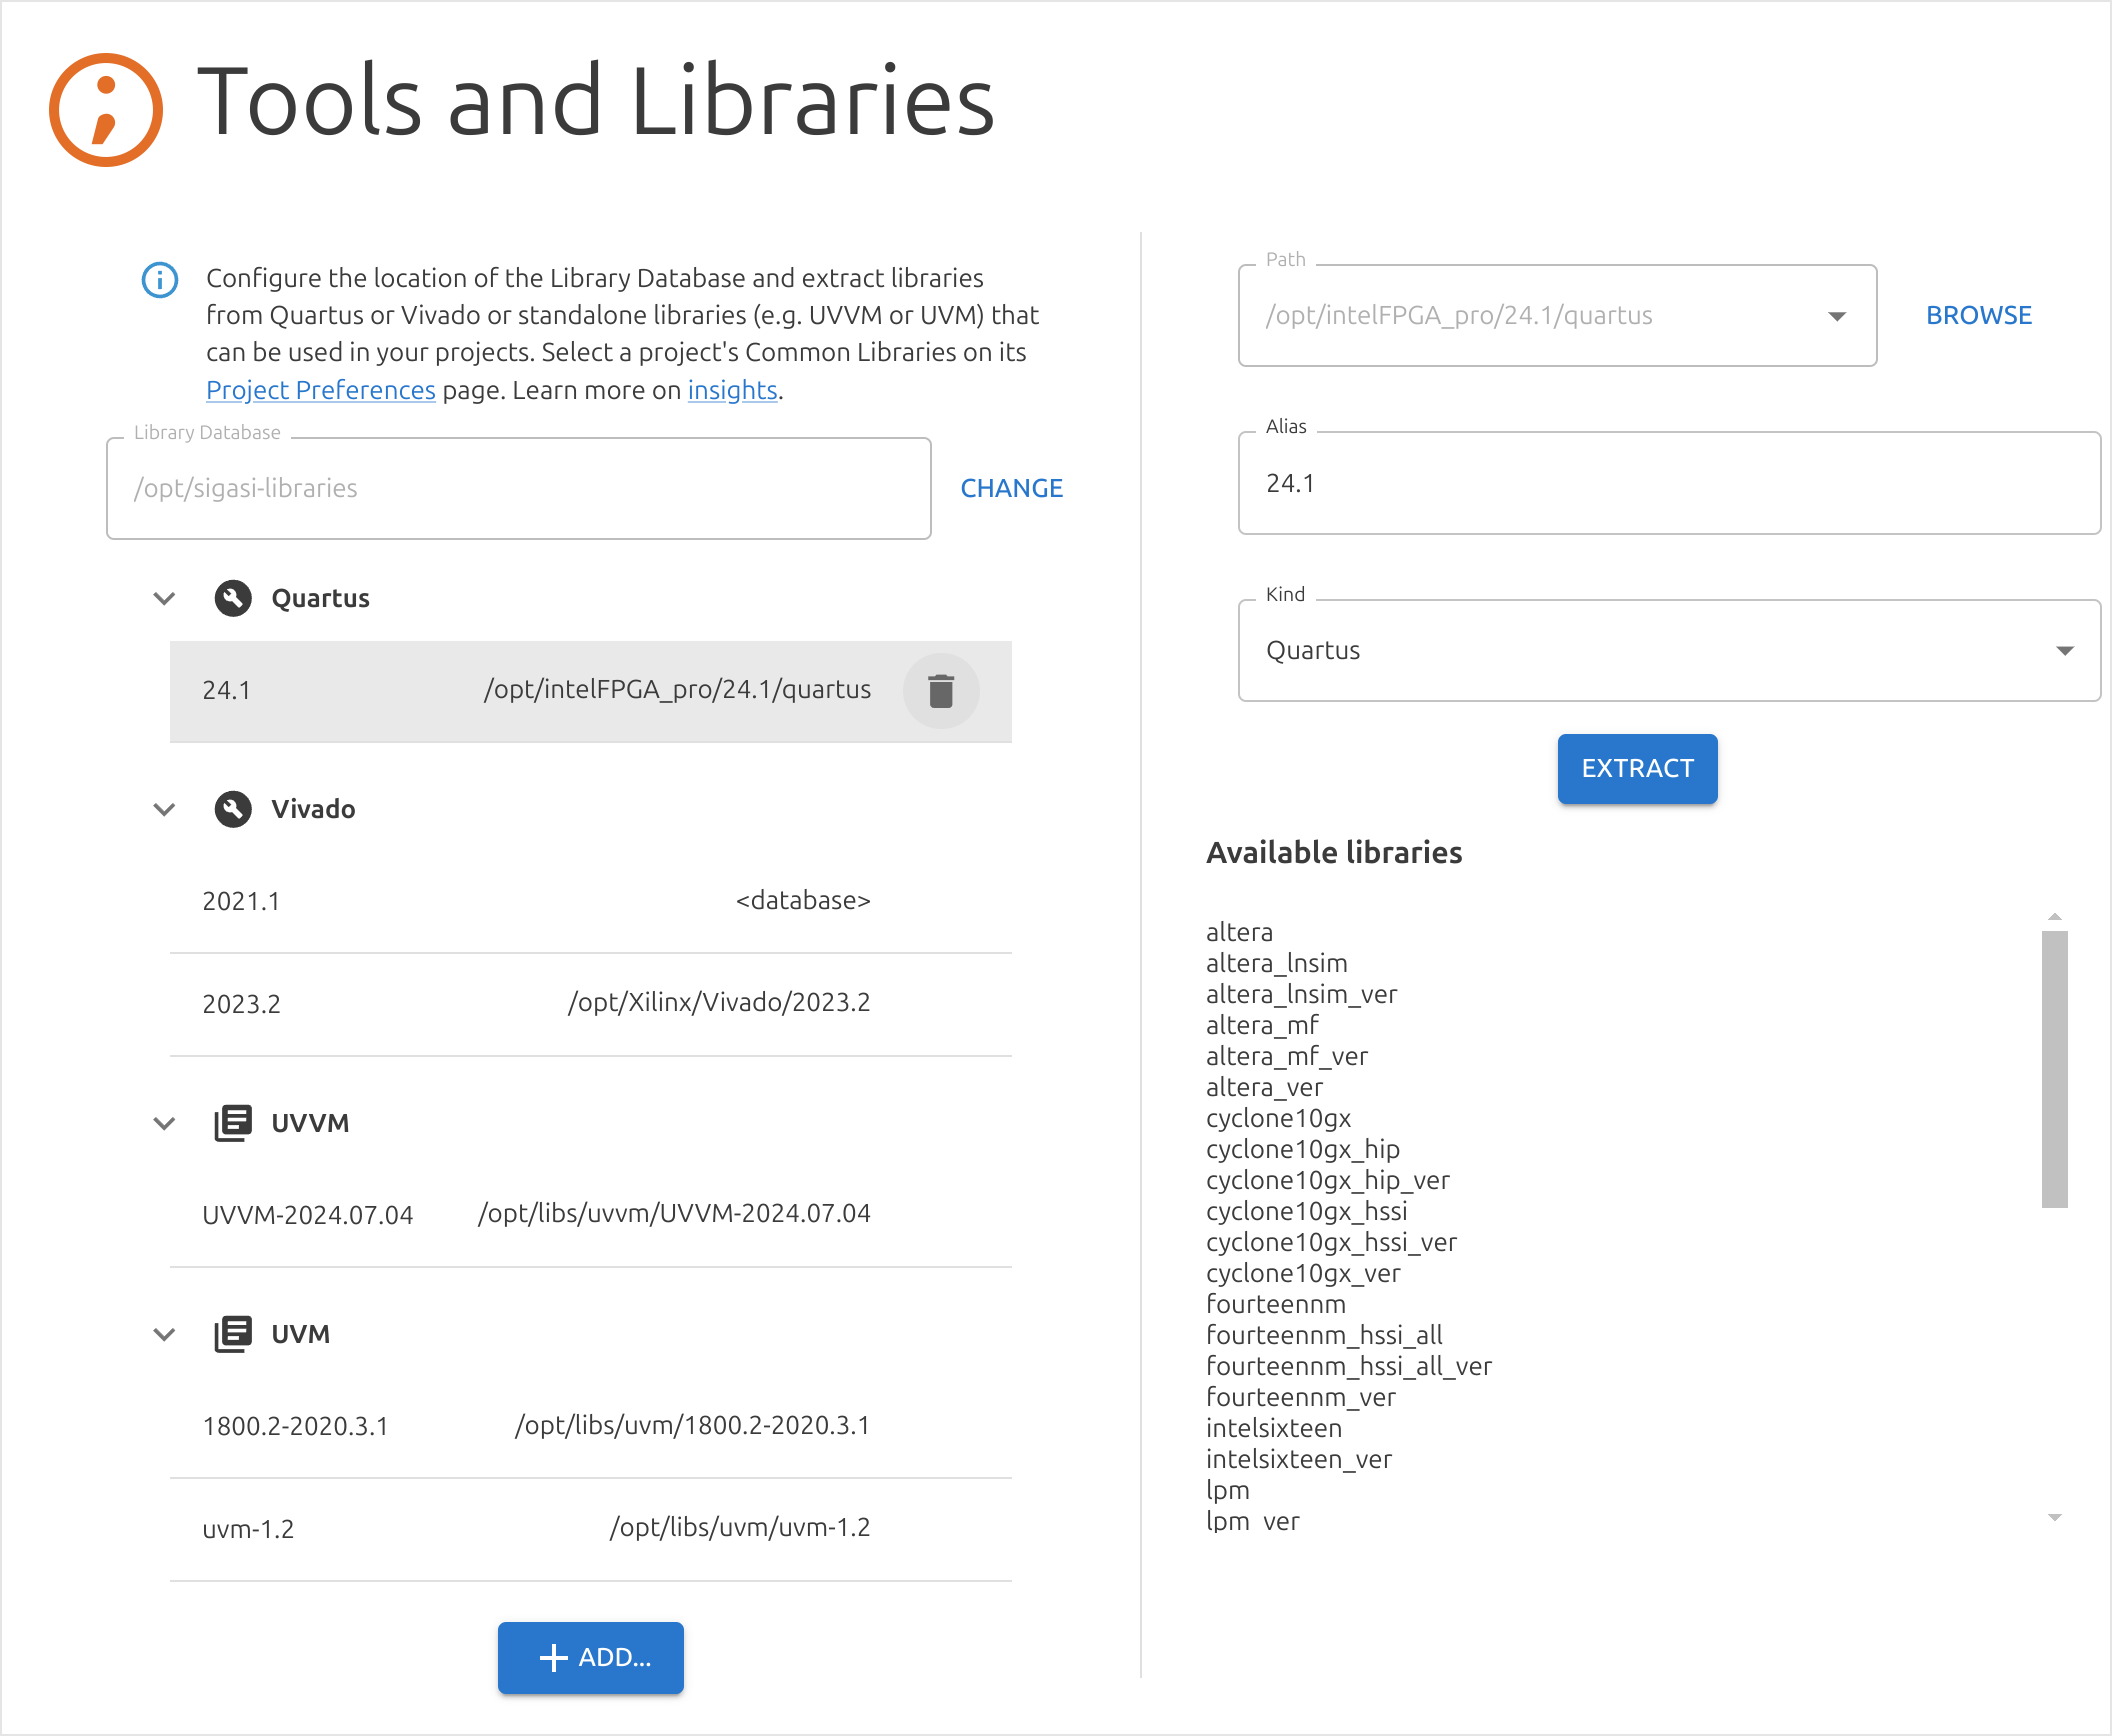Open the insights link
Screen dimensions: 2112x1736
click(732, 390)
